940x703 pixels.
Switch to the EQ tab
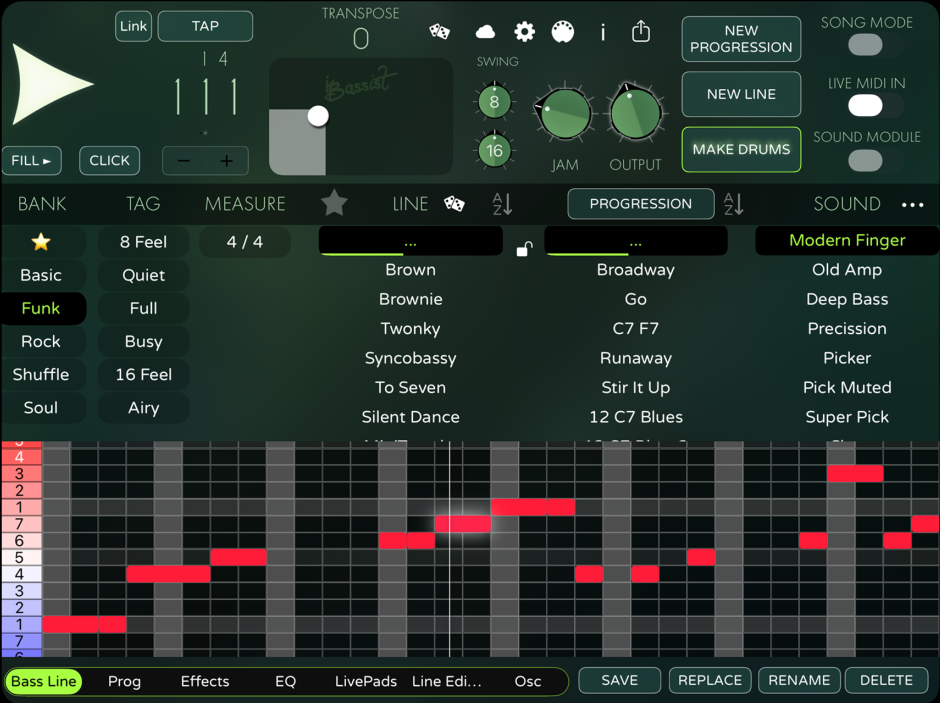click(x=285, y=681)
